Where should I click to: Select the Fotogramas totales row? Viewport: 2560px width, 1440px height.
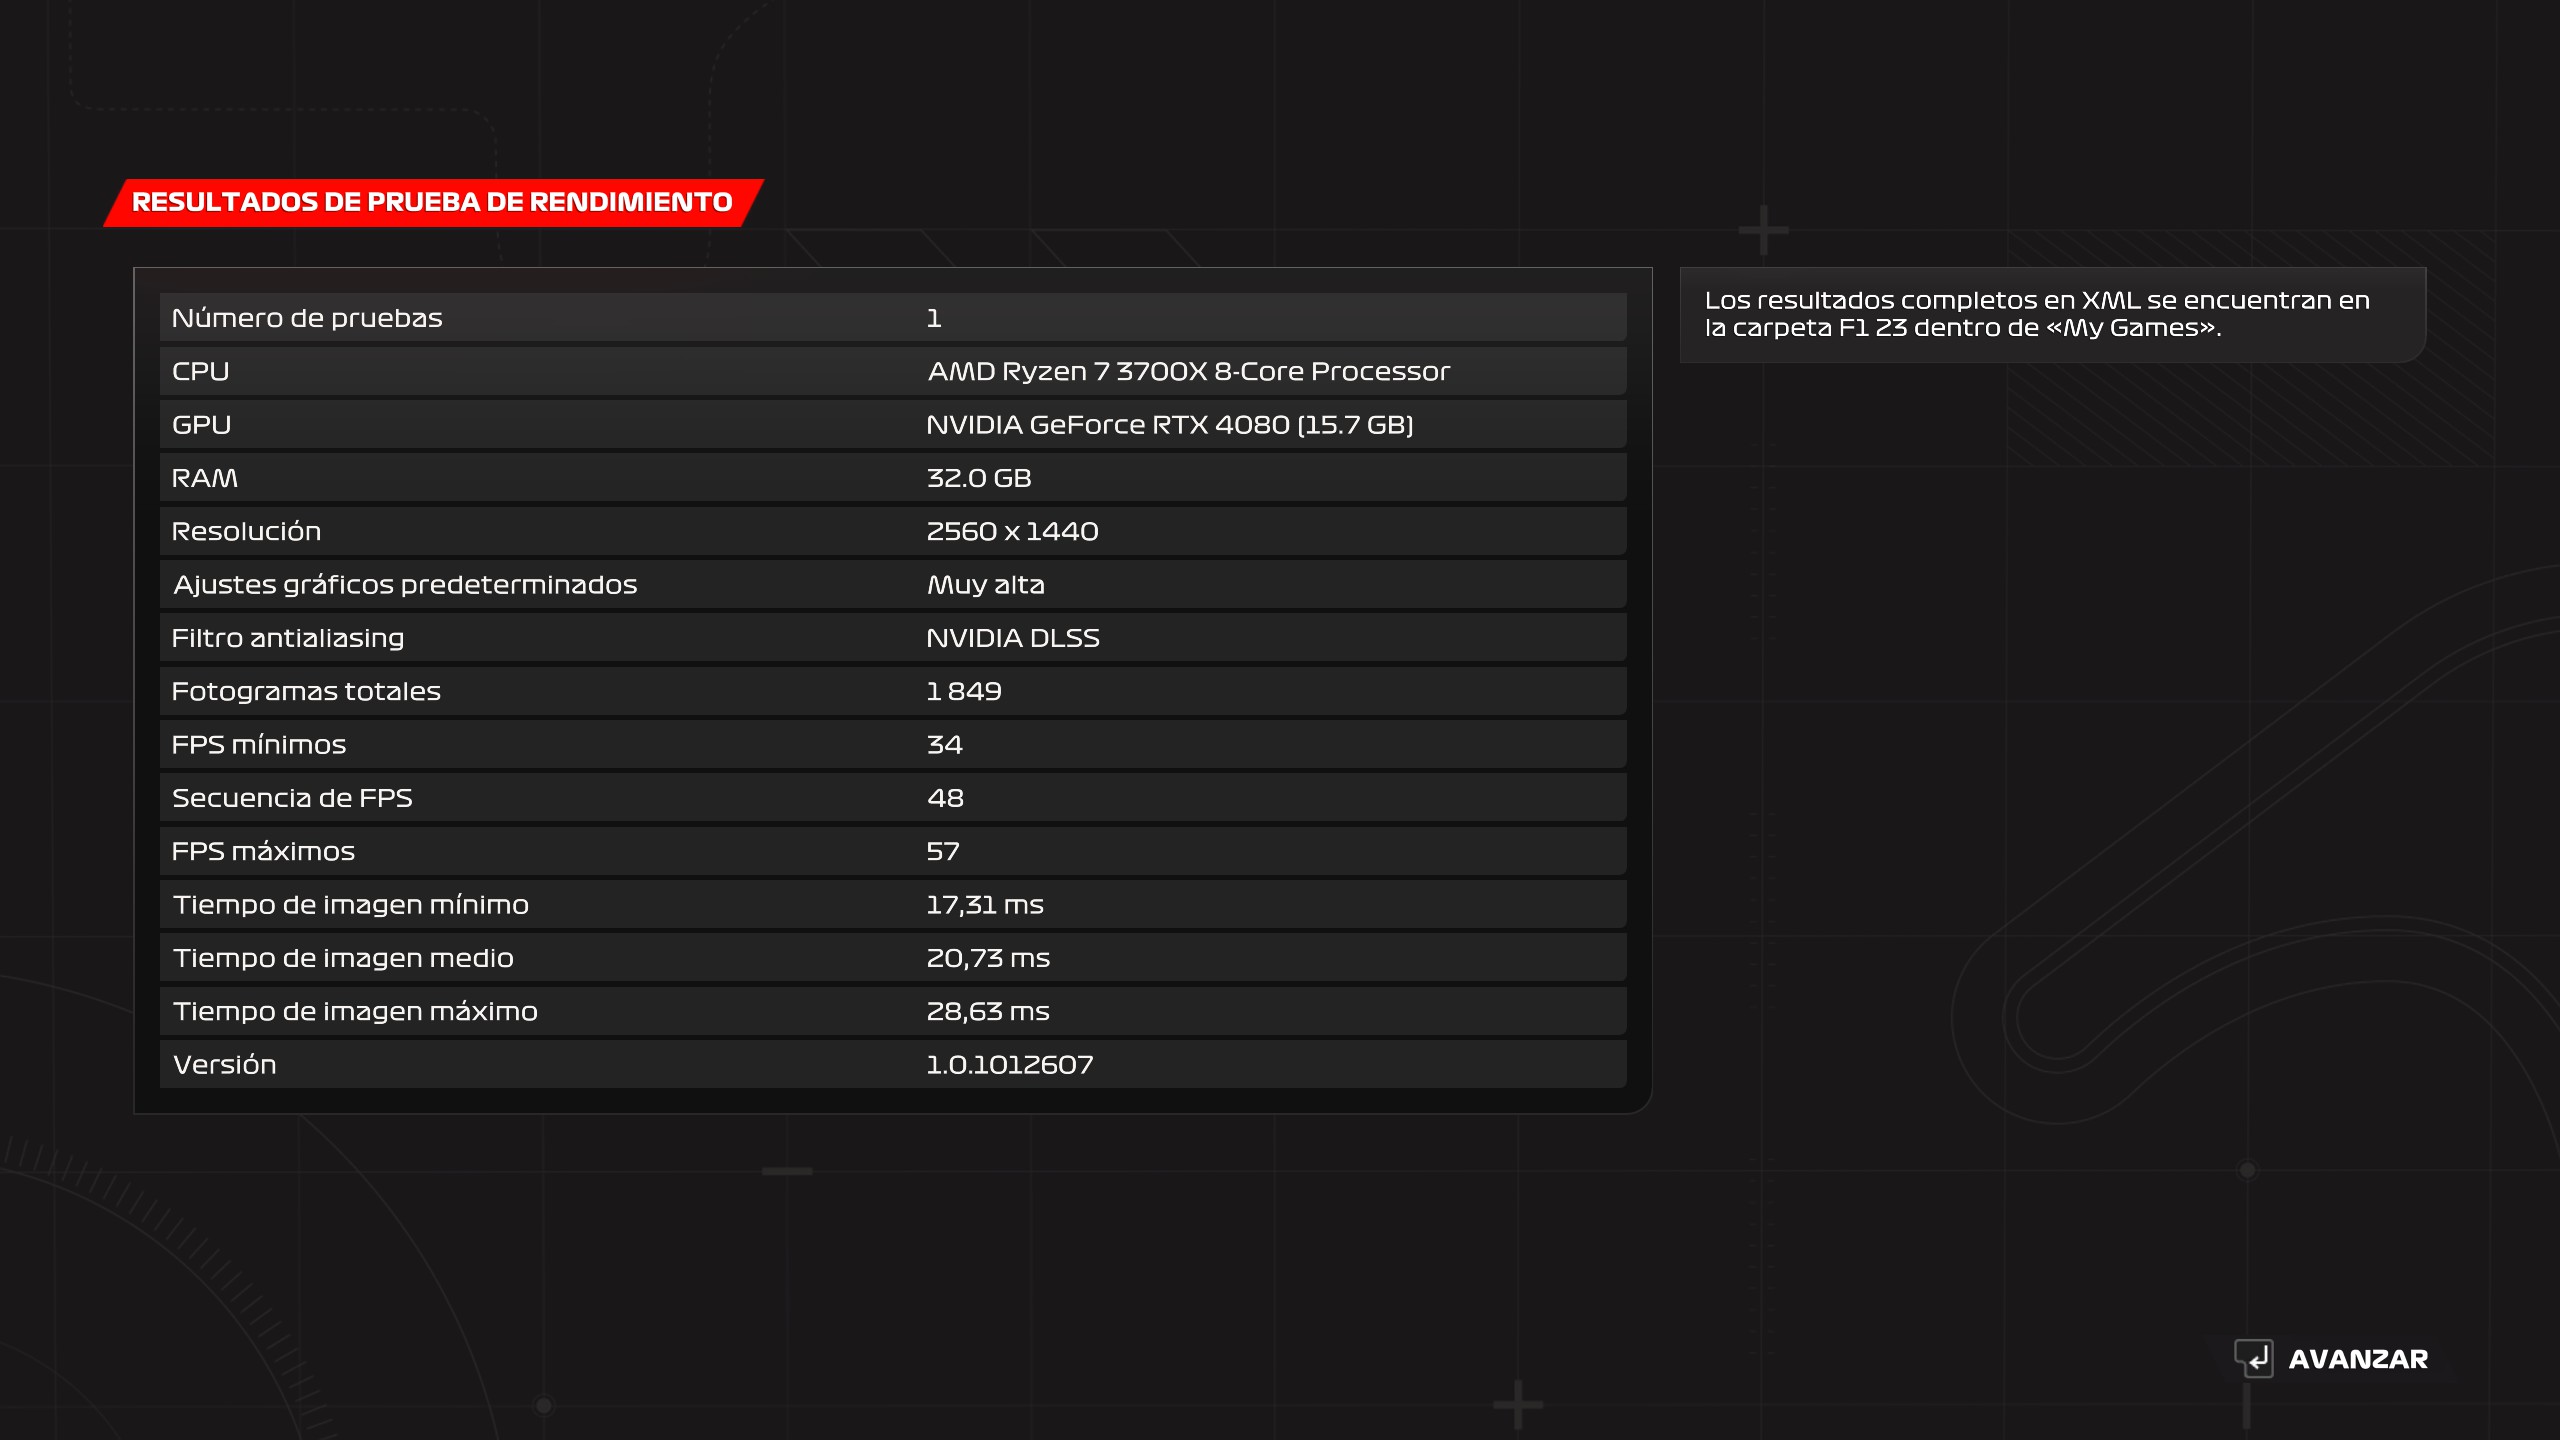tap(892, 691)
